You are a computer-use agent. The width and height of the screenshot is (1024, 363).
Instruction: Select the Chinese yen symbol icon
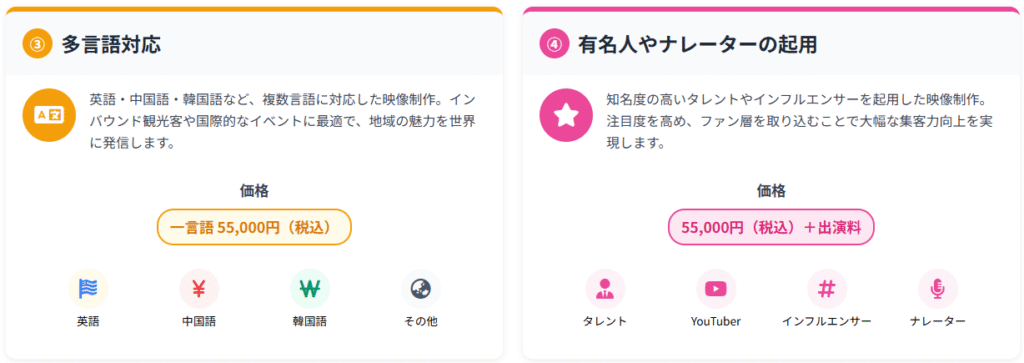point(199,289)
